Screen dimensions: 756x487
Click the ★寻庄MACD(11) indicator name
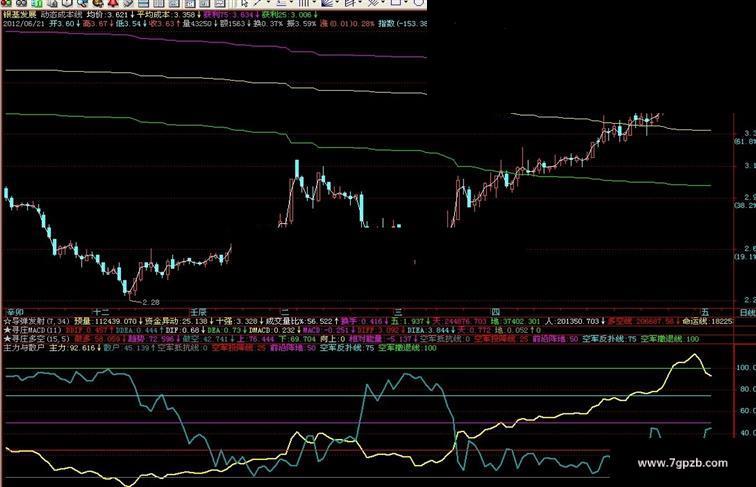coord(33,330)
